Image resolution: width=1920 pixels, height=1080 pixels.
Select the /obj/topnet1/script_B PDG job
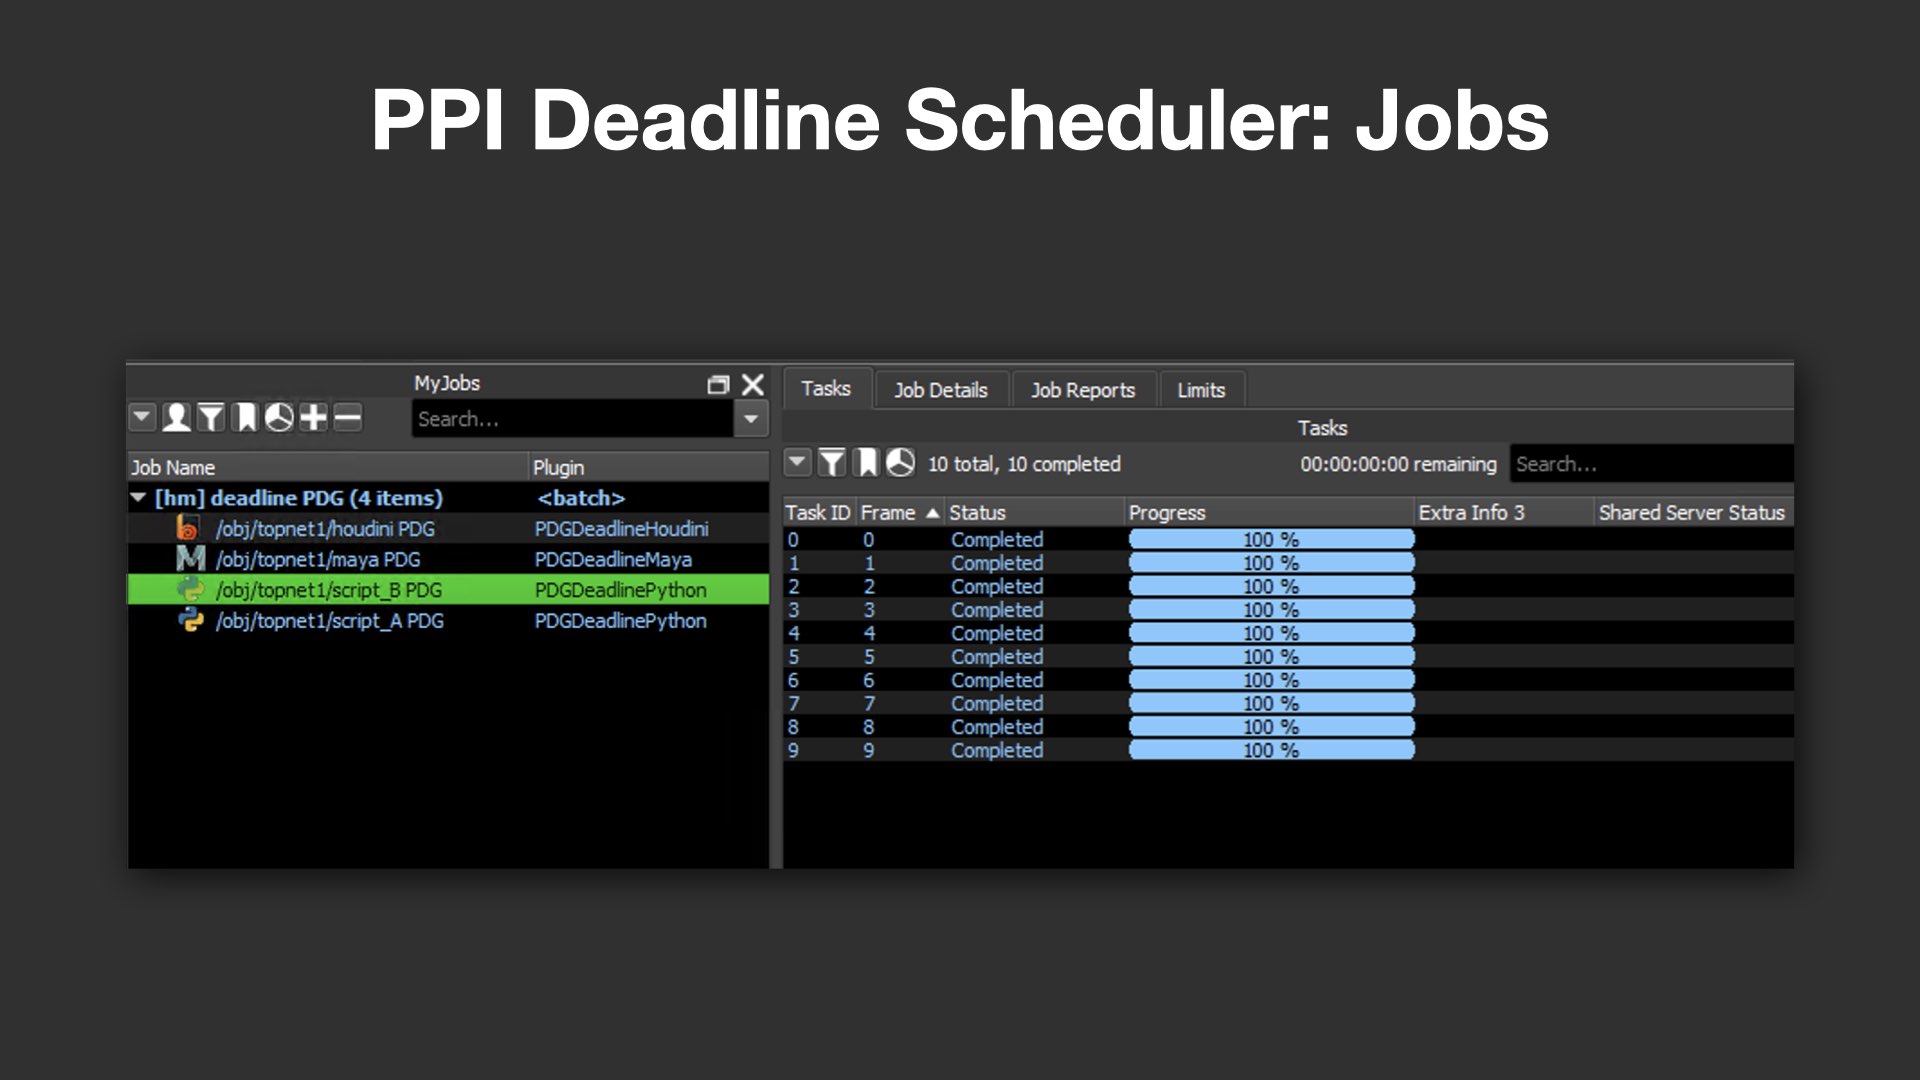[x=328, y=591]
